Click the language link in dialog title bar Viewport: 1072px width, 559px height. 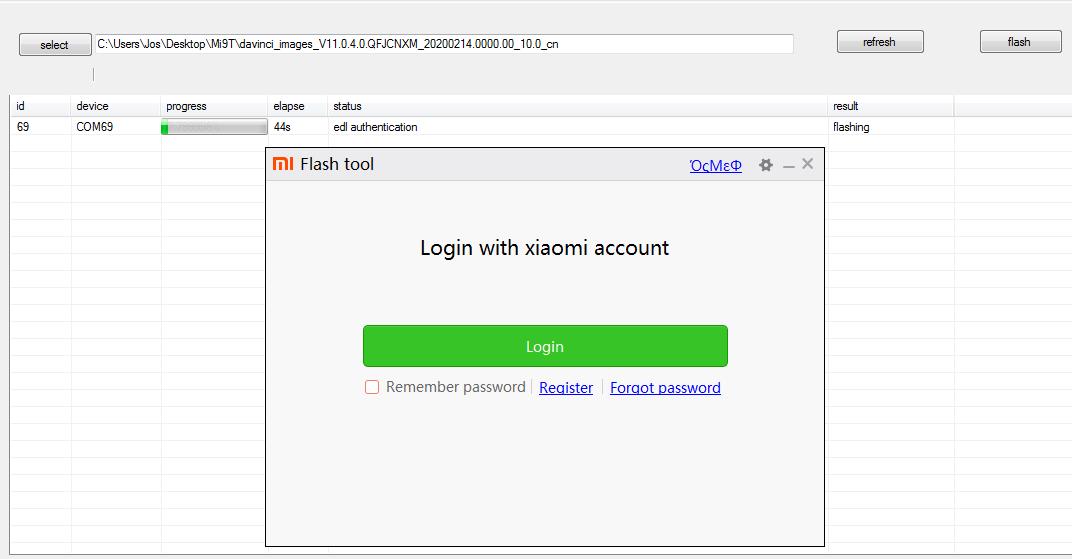coord(715,165)
